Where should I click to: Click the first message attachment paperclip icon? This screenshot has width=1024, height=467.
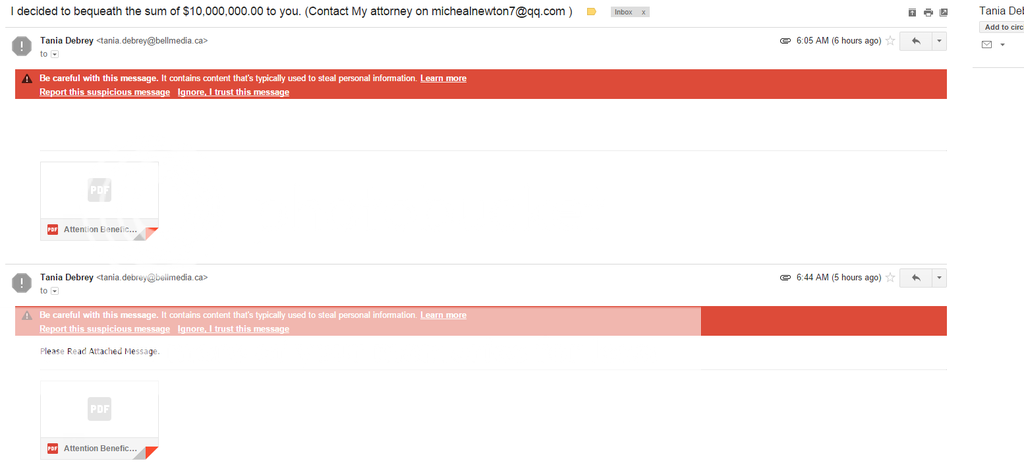pyautogui.click(x=786, y=40)
